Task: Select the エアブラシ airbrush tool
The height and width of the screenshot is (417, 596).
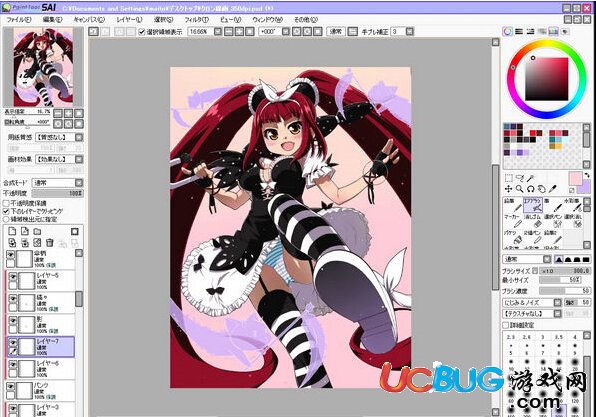Action: point(533,205)
